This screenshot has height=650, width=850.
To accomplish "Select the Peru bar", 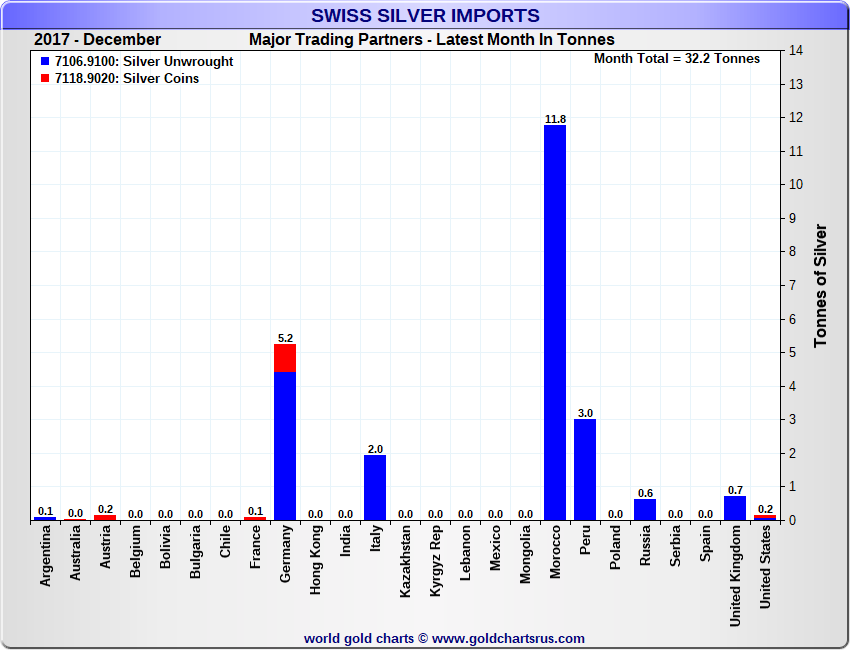I will [x=585, y=469].
